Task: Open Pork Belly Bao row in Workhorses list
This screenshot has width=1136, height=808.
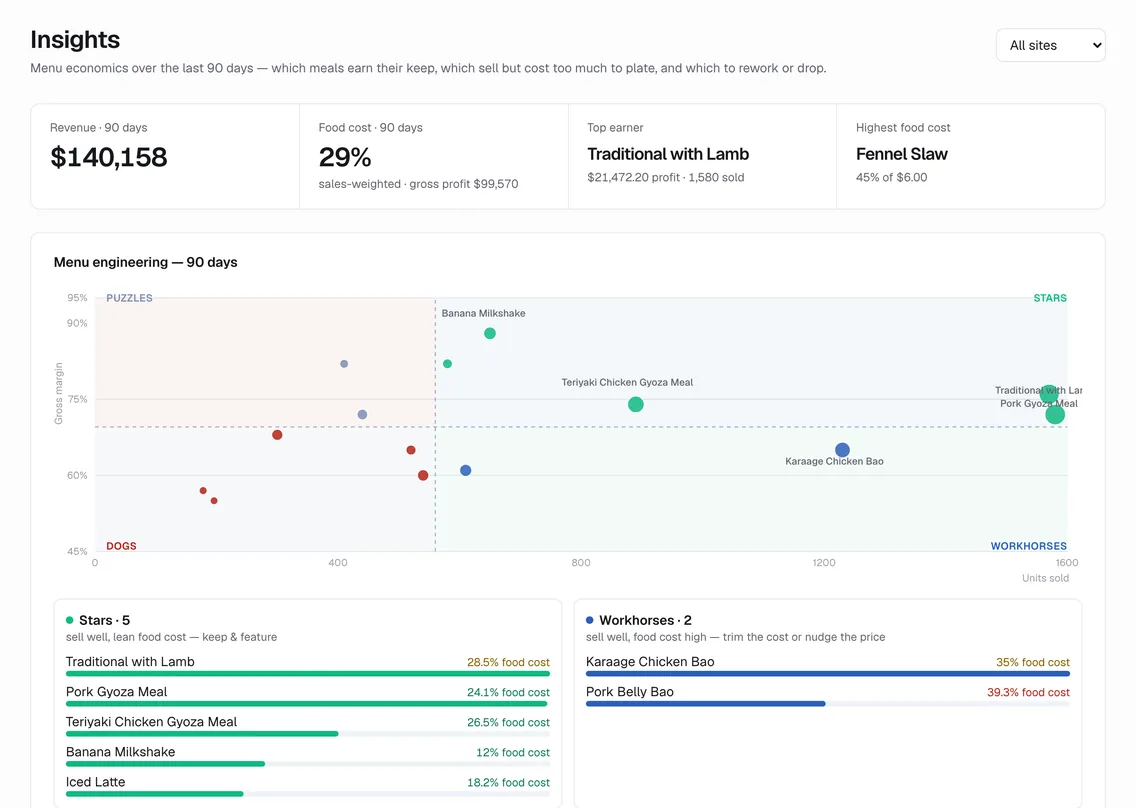Action: (827, 696)
